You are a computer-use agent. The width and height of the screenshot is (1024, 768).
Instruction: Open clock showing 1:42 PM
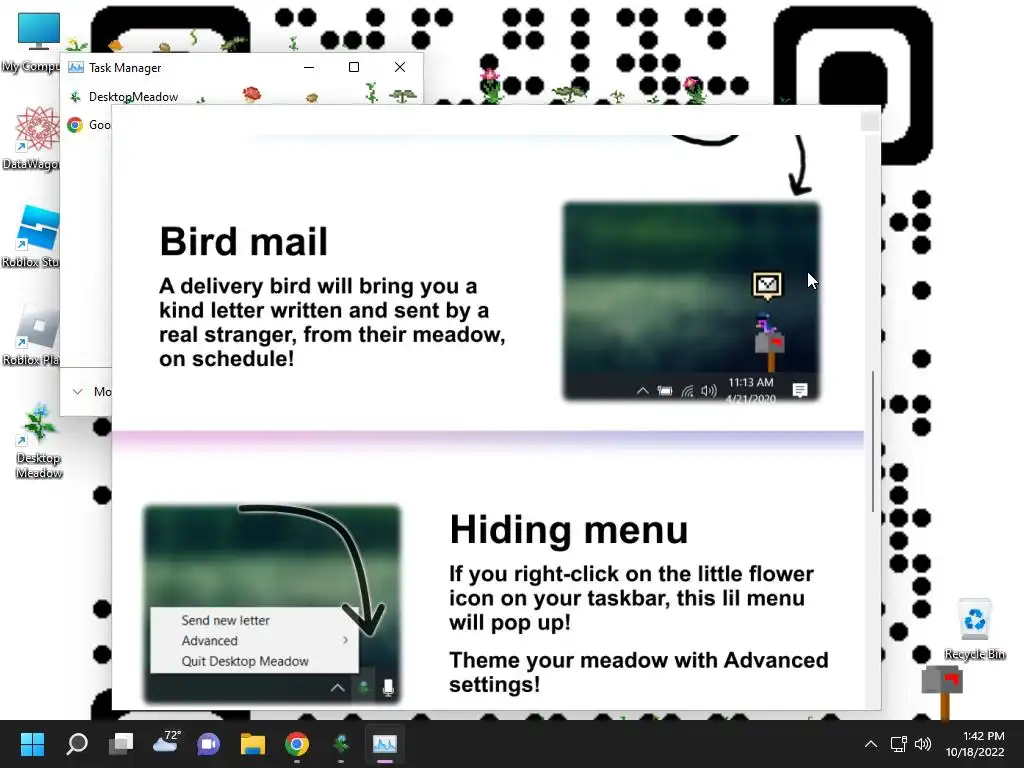tap(975, 744)
